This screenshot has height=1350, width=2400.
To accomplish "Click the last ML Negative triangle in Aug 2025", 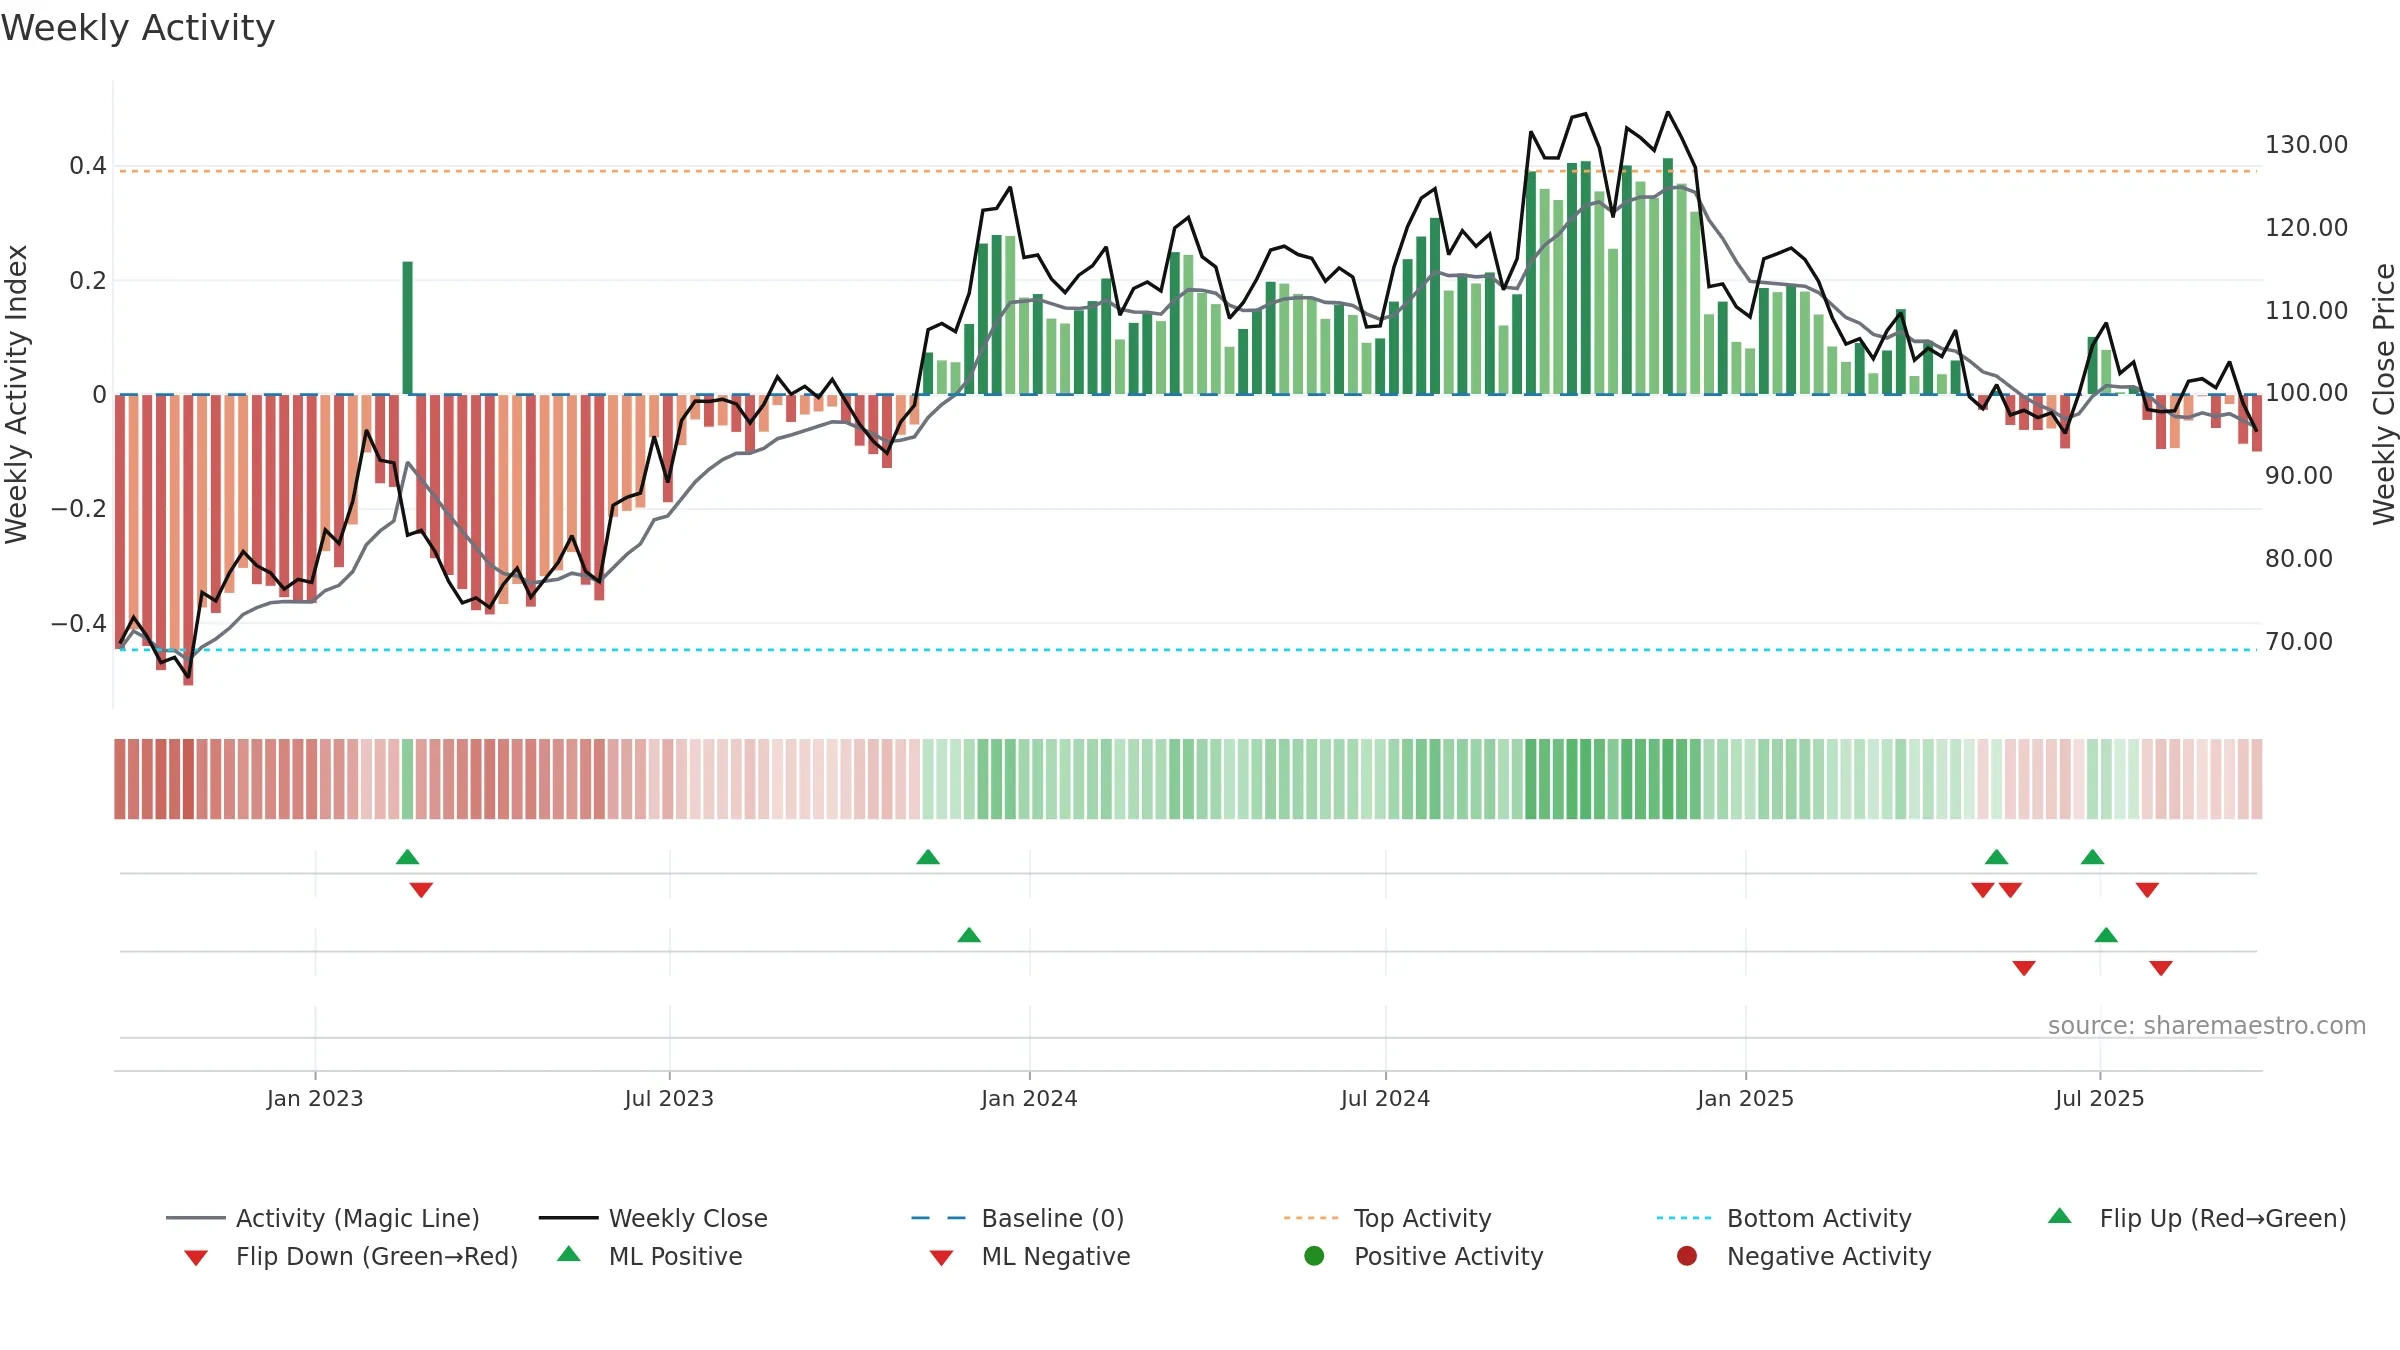I will [x=2161, y=968].
